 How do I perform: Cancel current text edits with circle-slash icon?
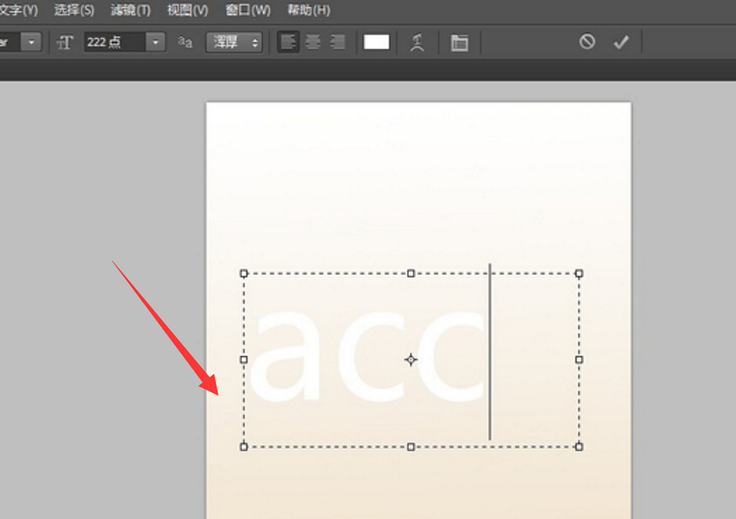(x=587, y=42)
